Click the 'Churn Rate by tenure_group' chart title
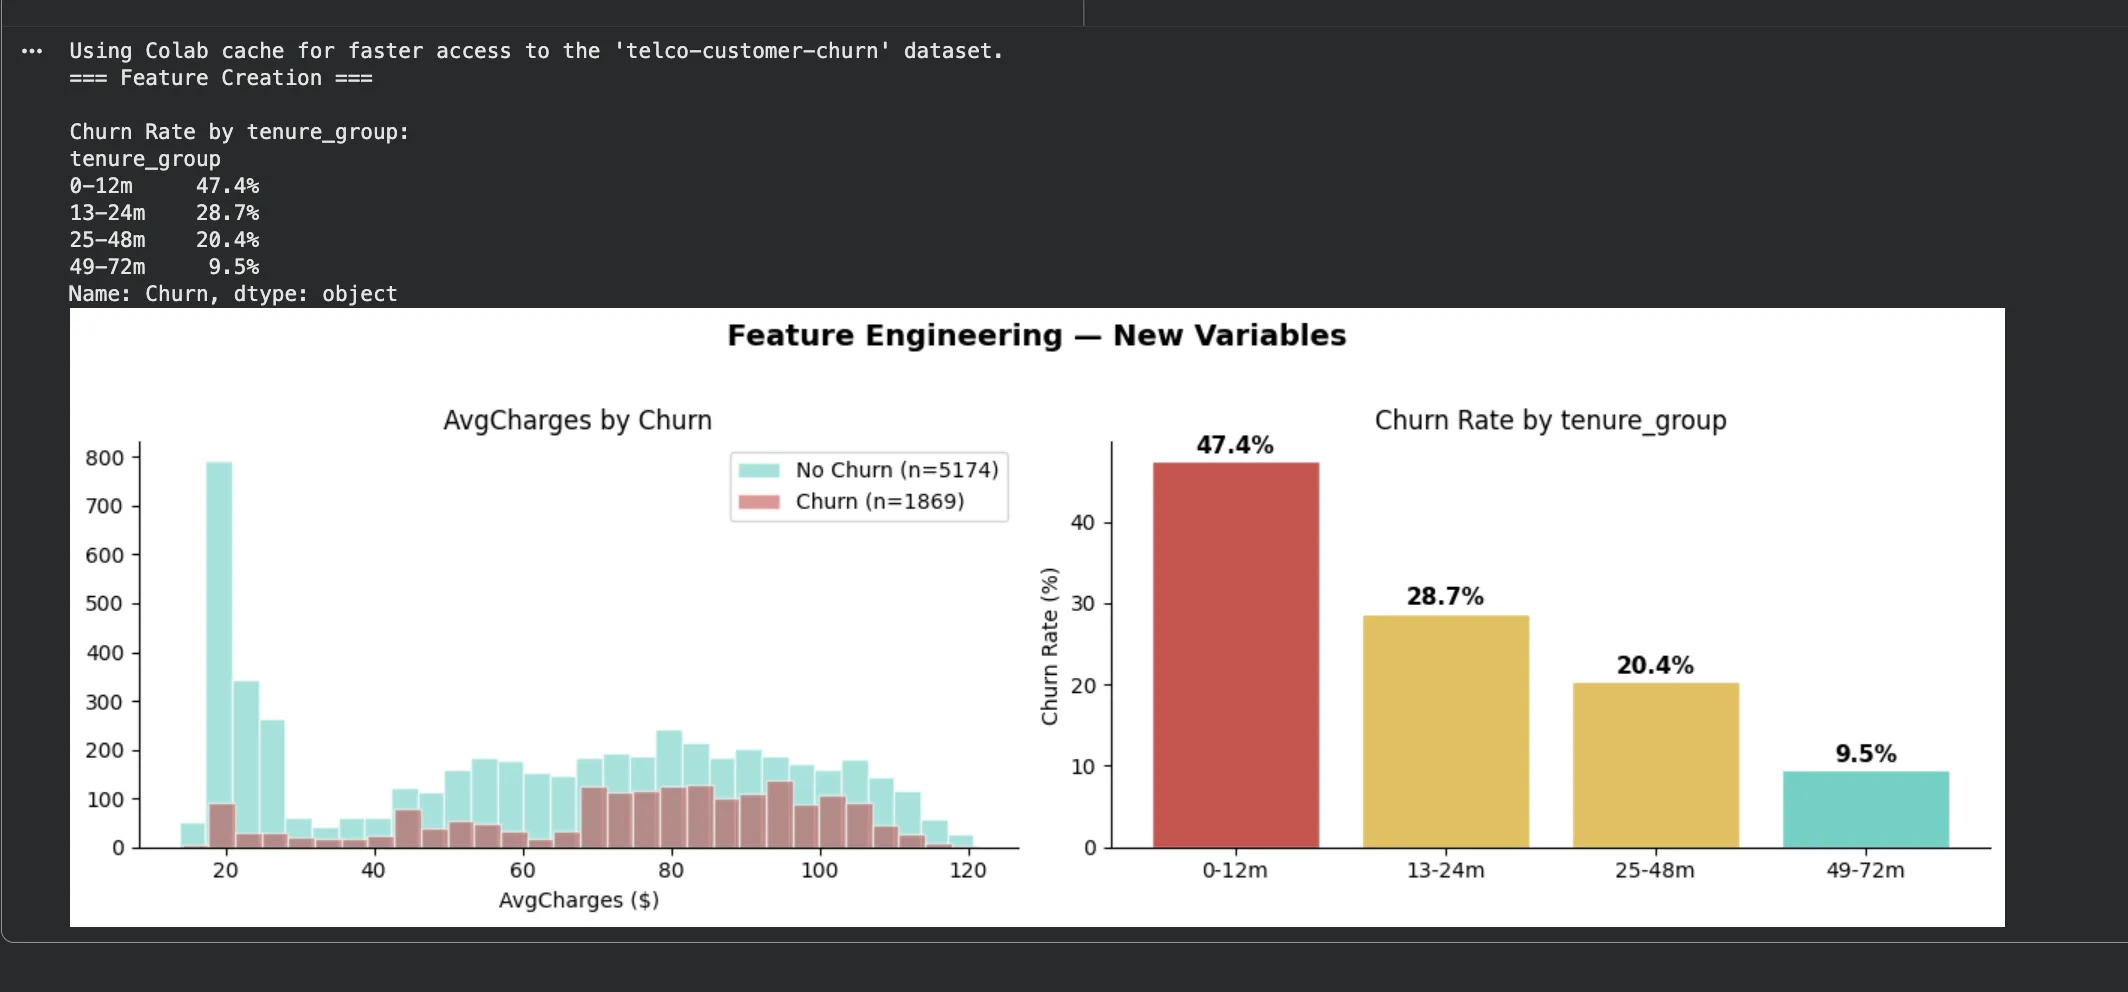The image size is (2128, 992). [x=1550, y=420]
